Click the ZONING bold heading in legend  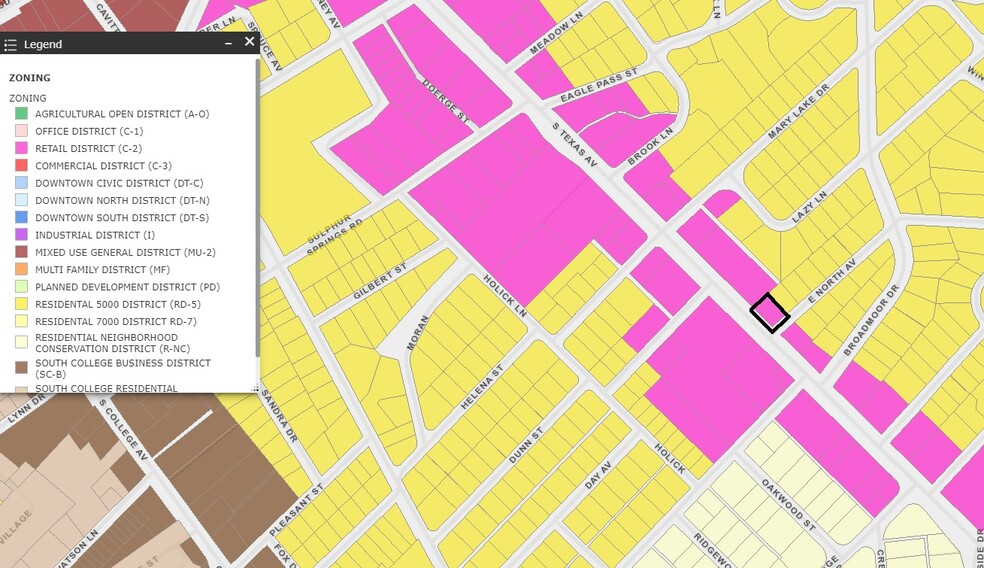[29, 78]
